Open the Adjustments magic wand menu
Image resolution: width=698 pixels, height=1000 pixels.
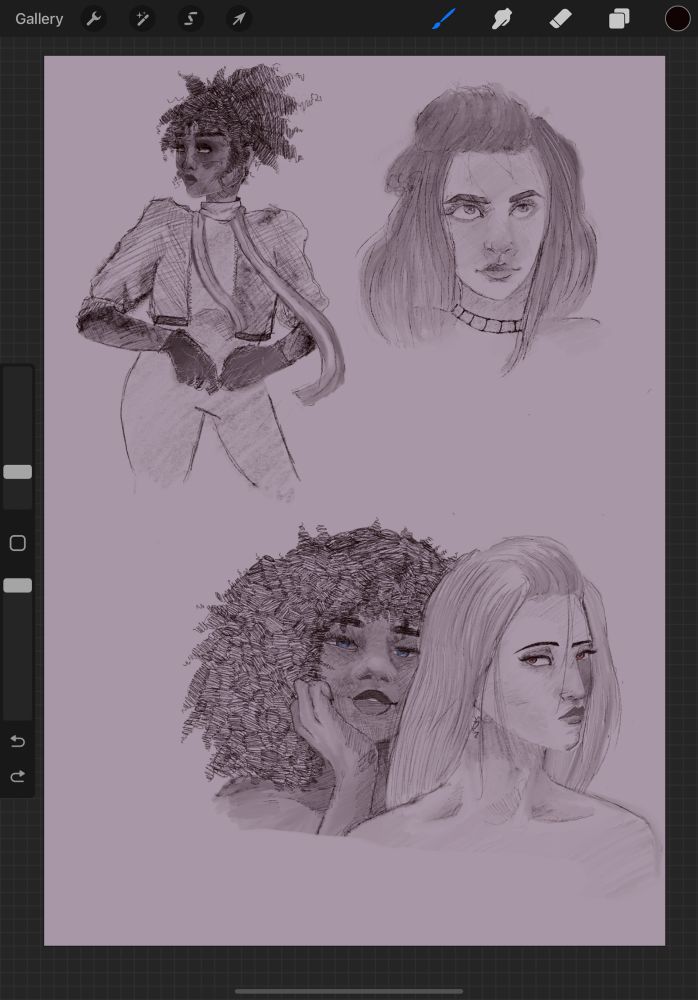[x=142, y=19]
